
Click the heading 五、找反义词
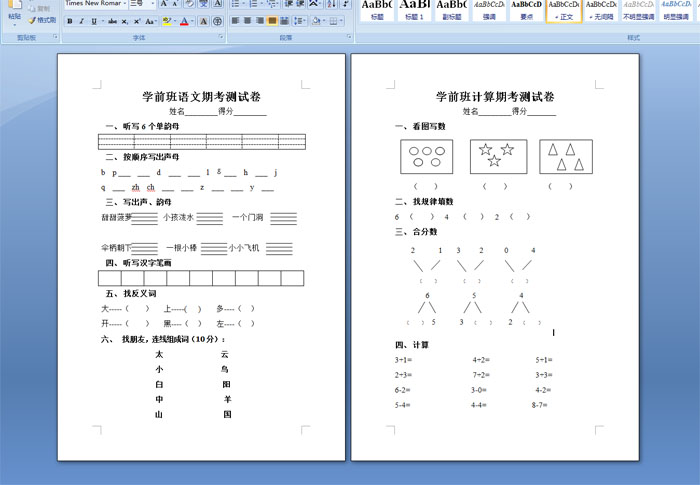[131, 293]
